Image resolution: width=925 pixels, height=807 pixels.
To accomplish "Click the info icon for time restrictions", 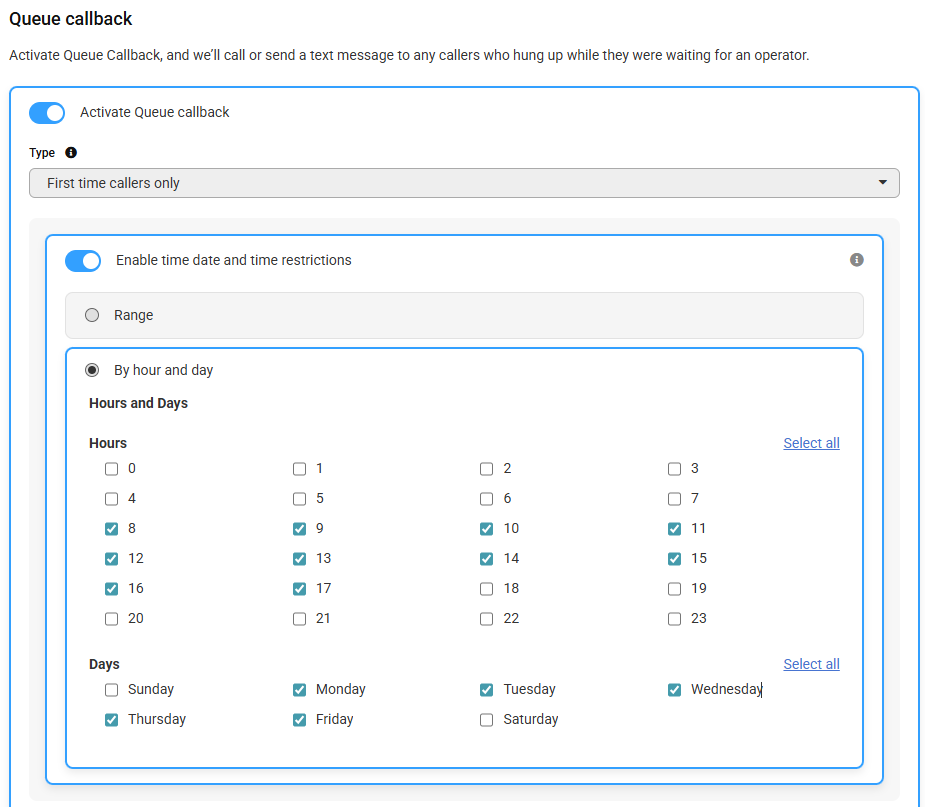I will coord(857,260).
